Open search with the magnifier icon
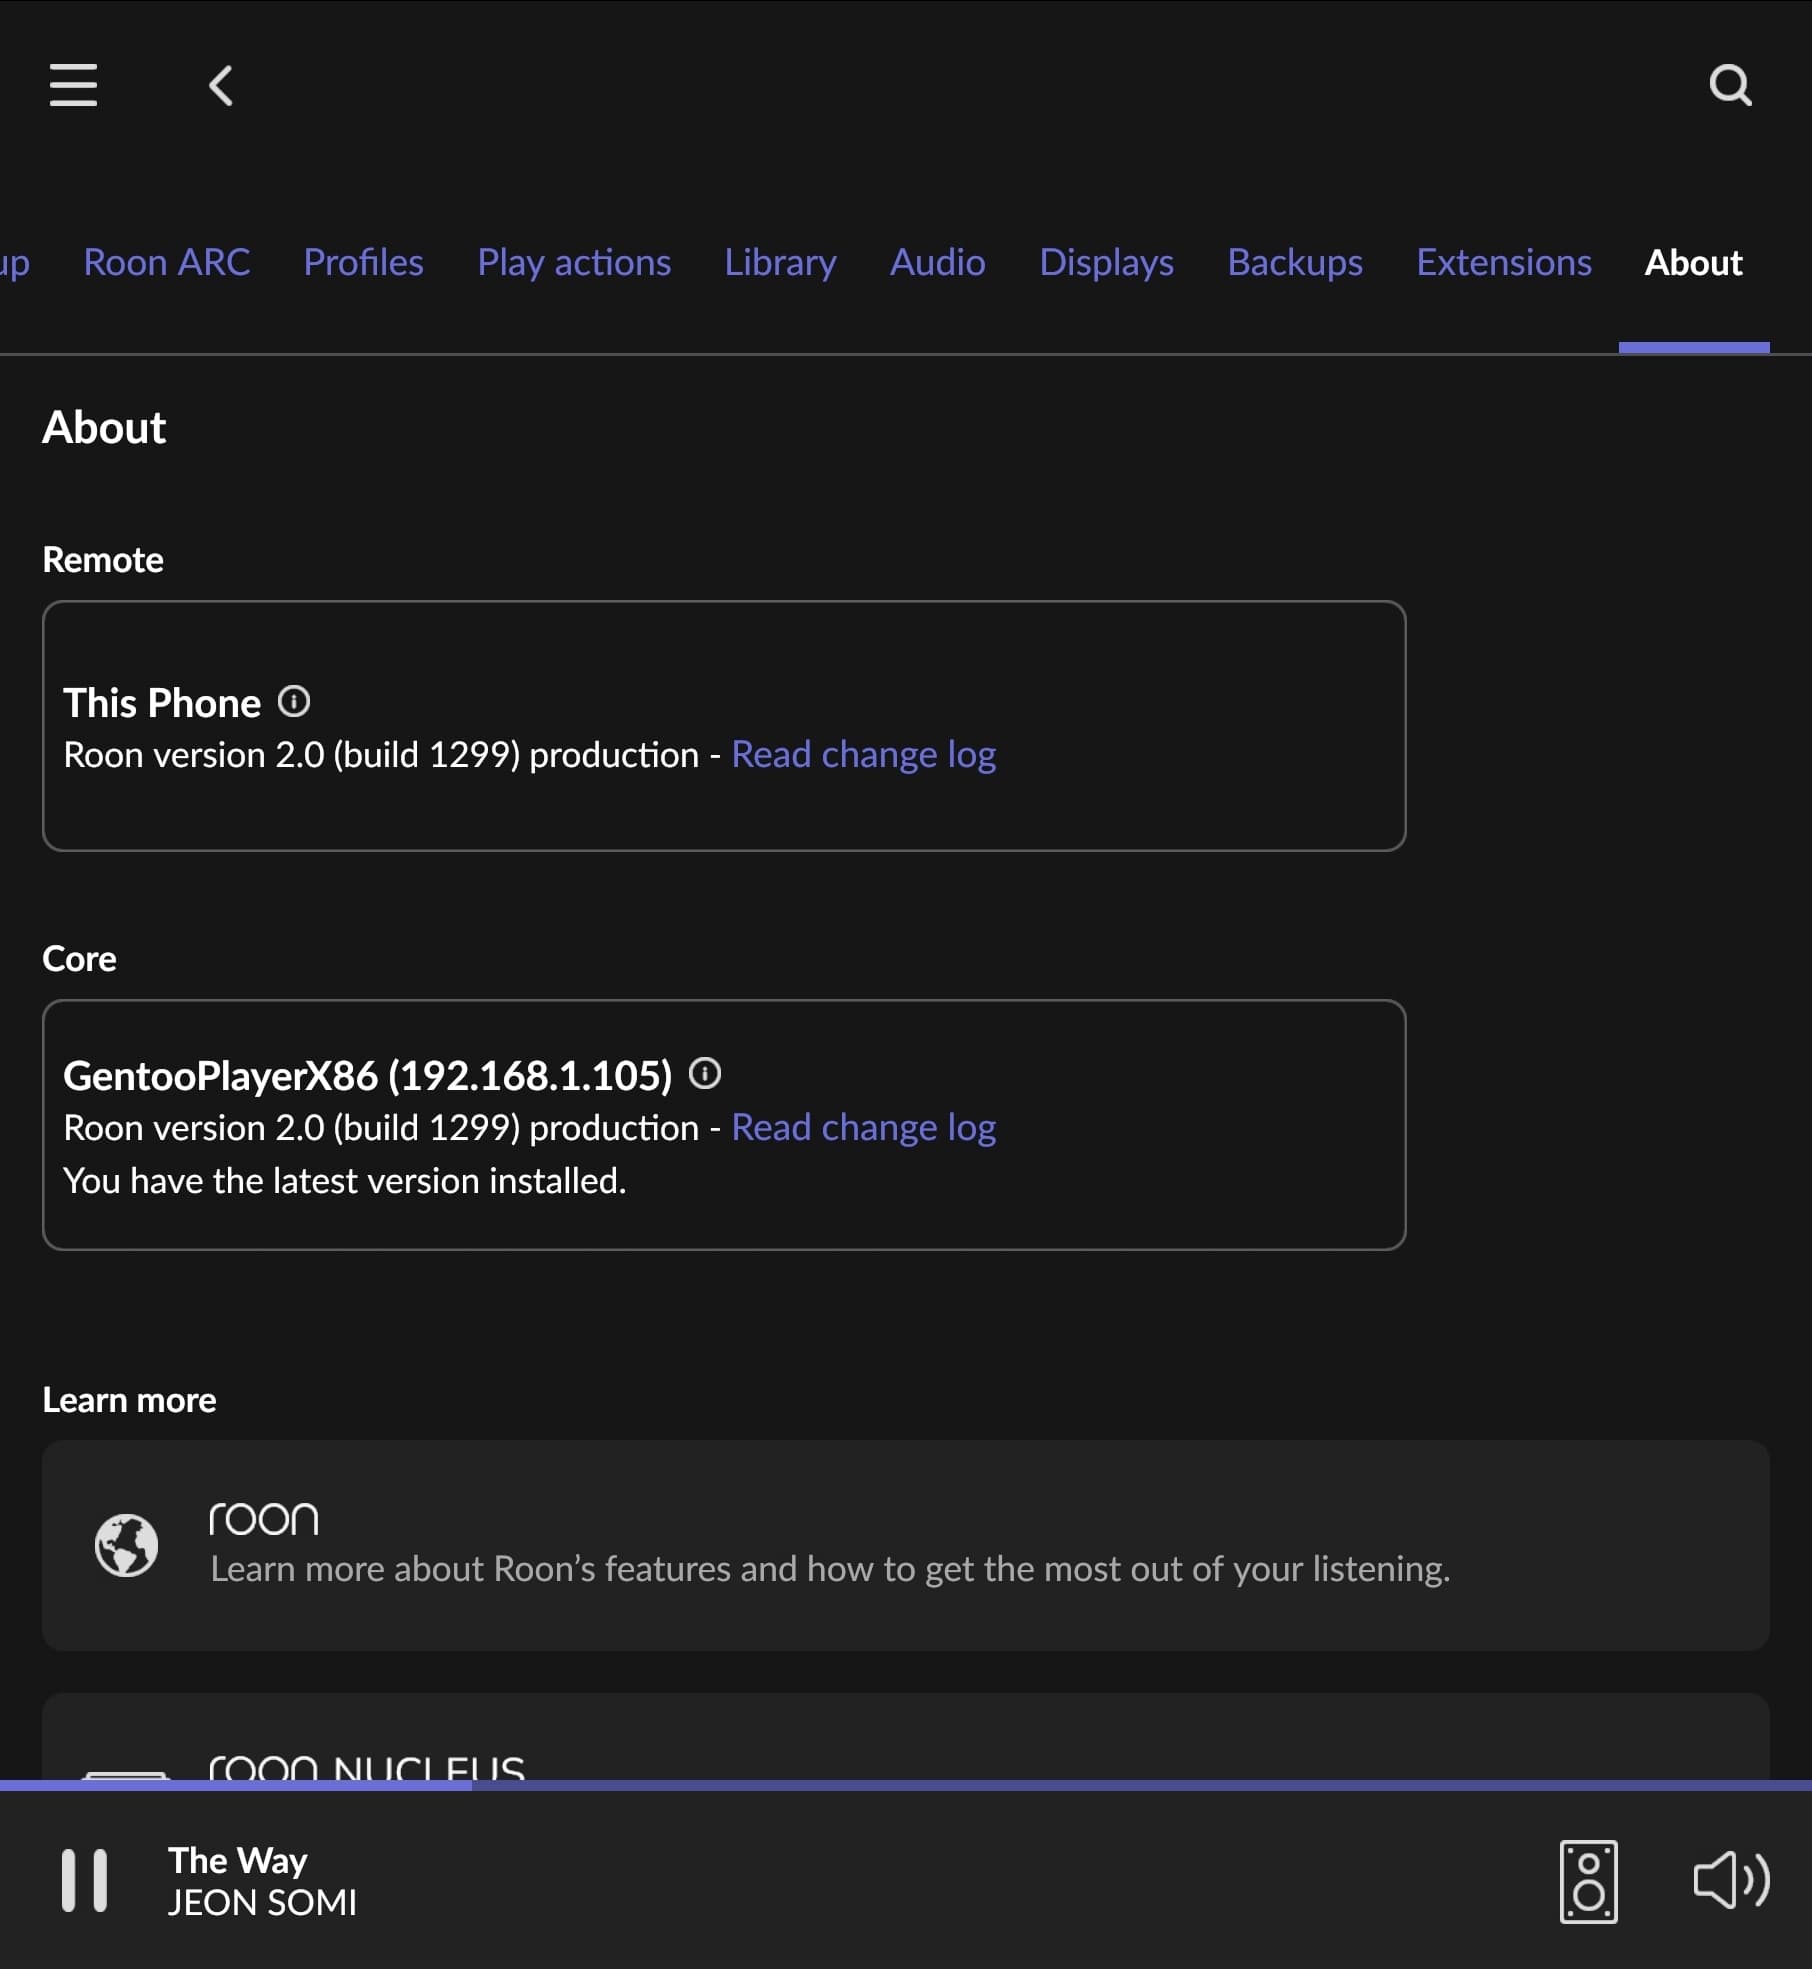Image resolution: width=1812 pixels, height=1969 pixels. pos(1730,85)
